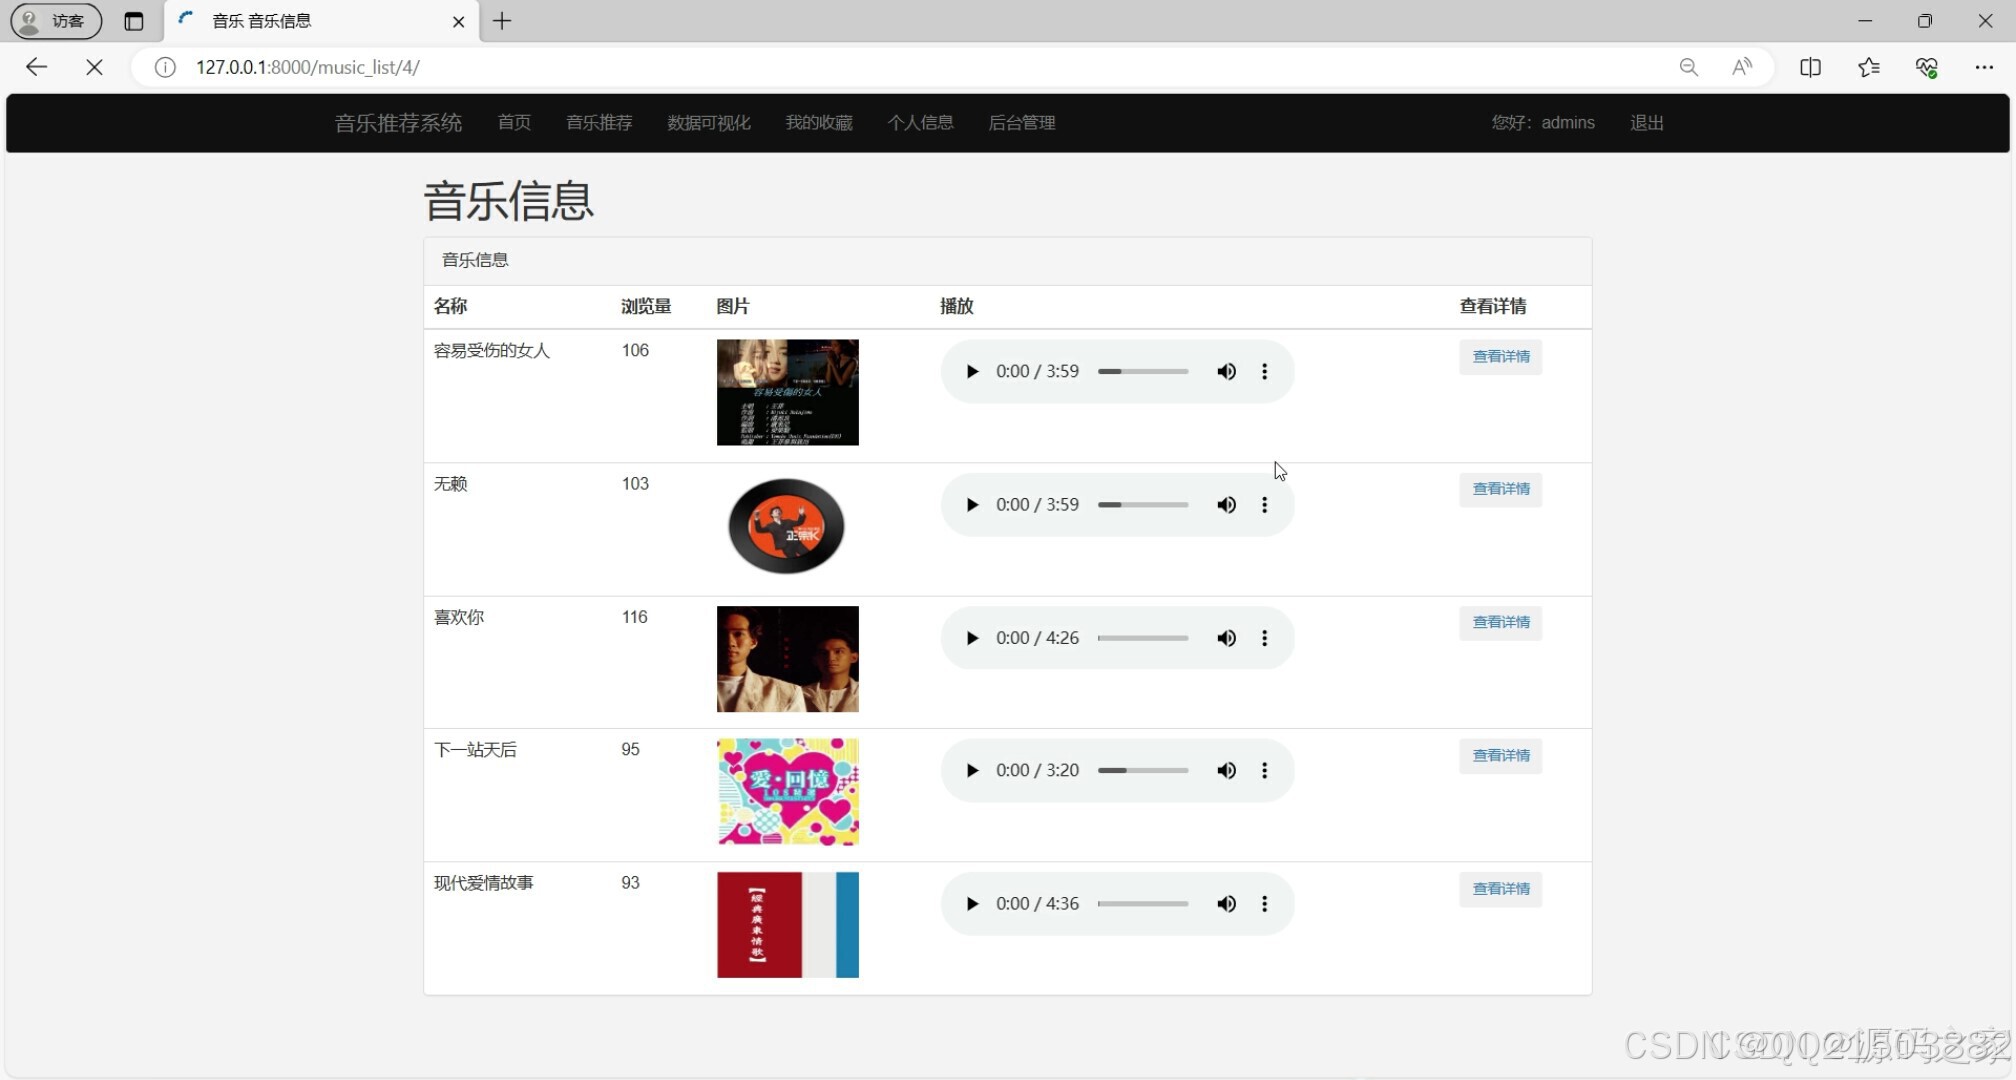The image size is (2016, 1080).
Task: Click 查看详情 for 无赖
Action: 1500,490
